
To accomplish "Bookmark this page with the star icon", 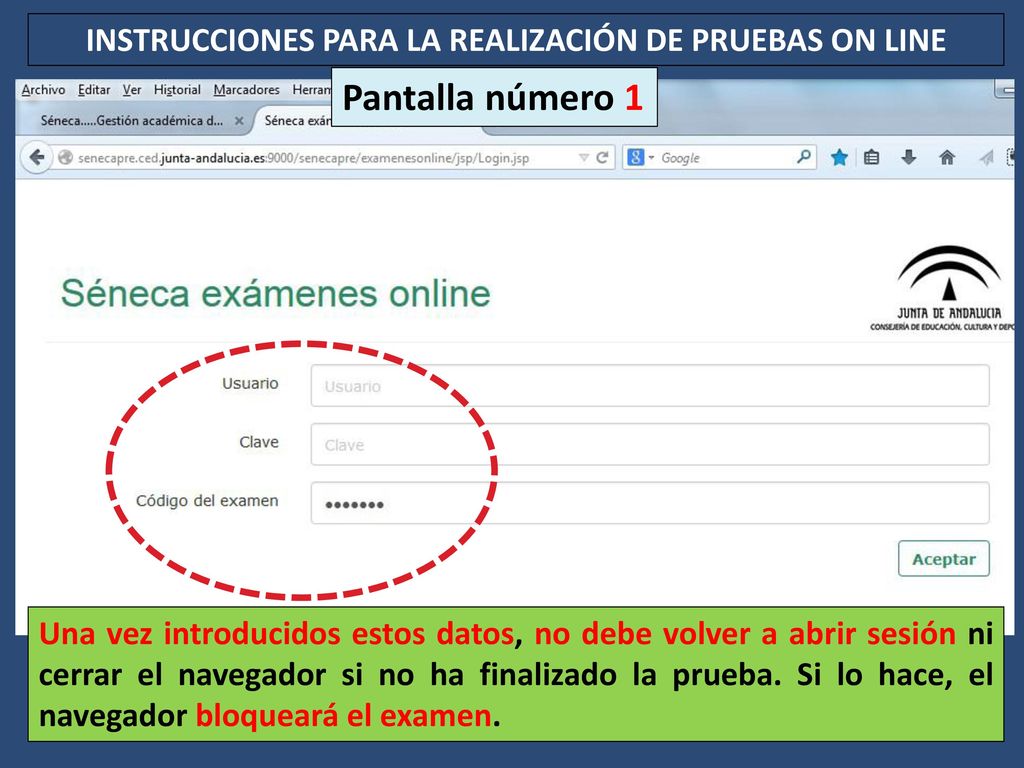I will pos(839,157).
